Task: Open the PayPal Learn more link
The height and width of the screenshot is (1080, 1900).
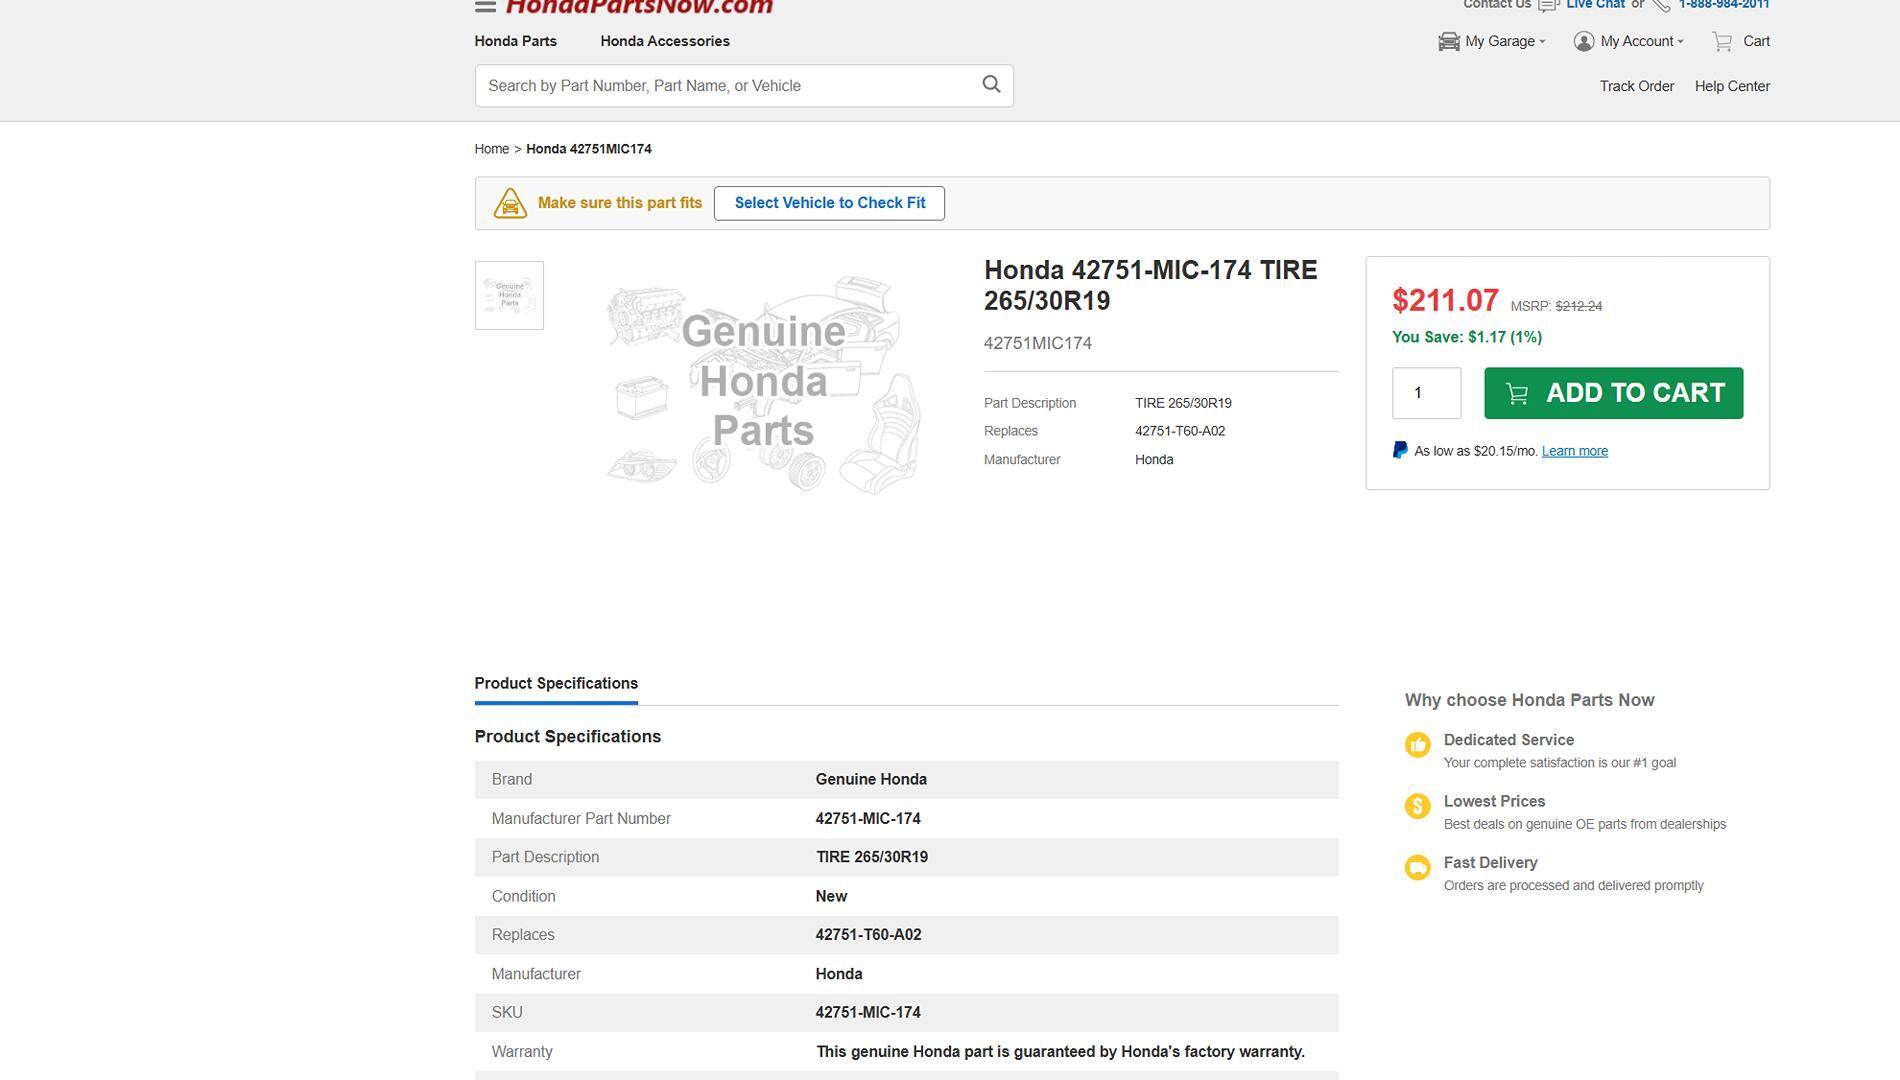Action: pos(1575,451)
